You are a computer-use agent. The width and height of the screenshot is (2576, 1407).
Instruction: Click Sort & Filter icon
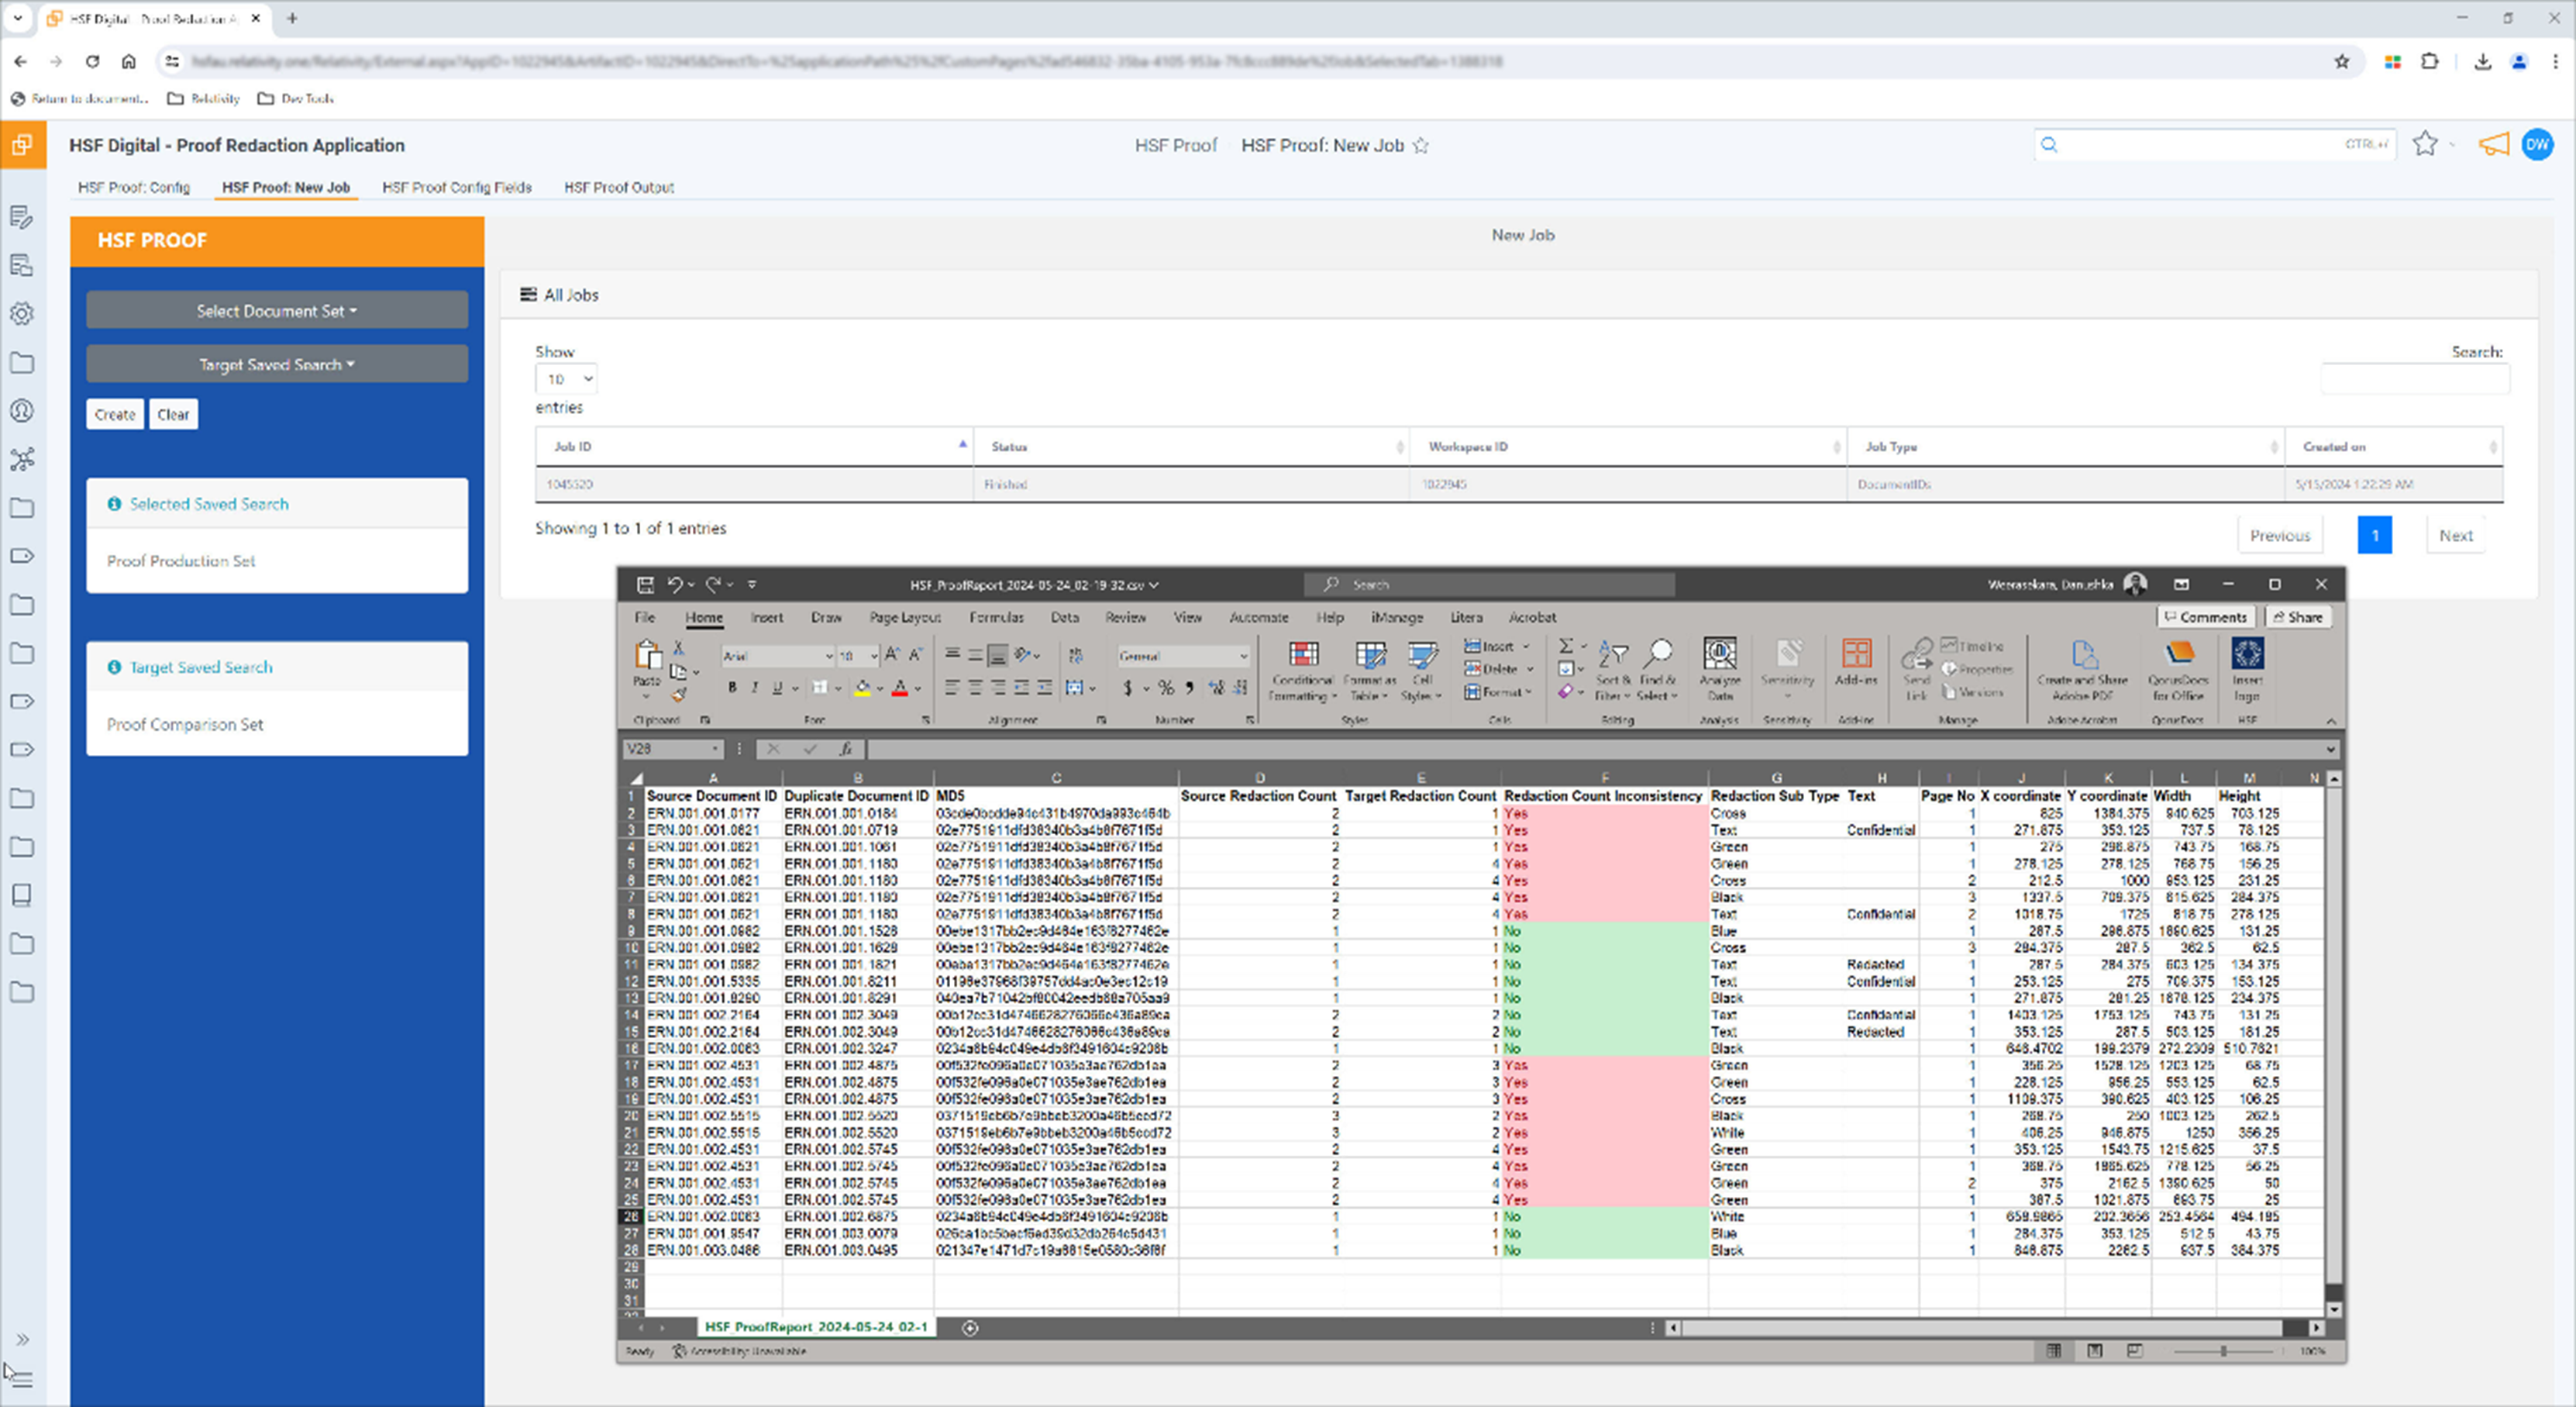tap(1611, 656)
